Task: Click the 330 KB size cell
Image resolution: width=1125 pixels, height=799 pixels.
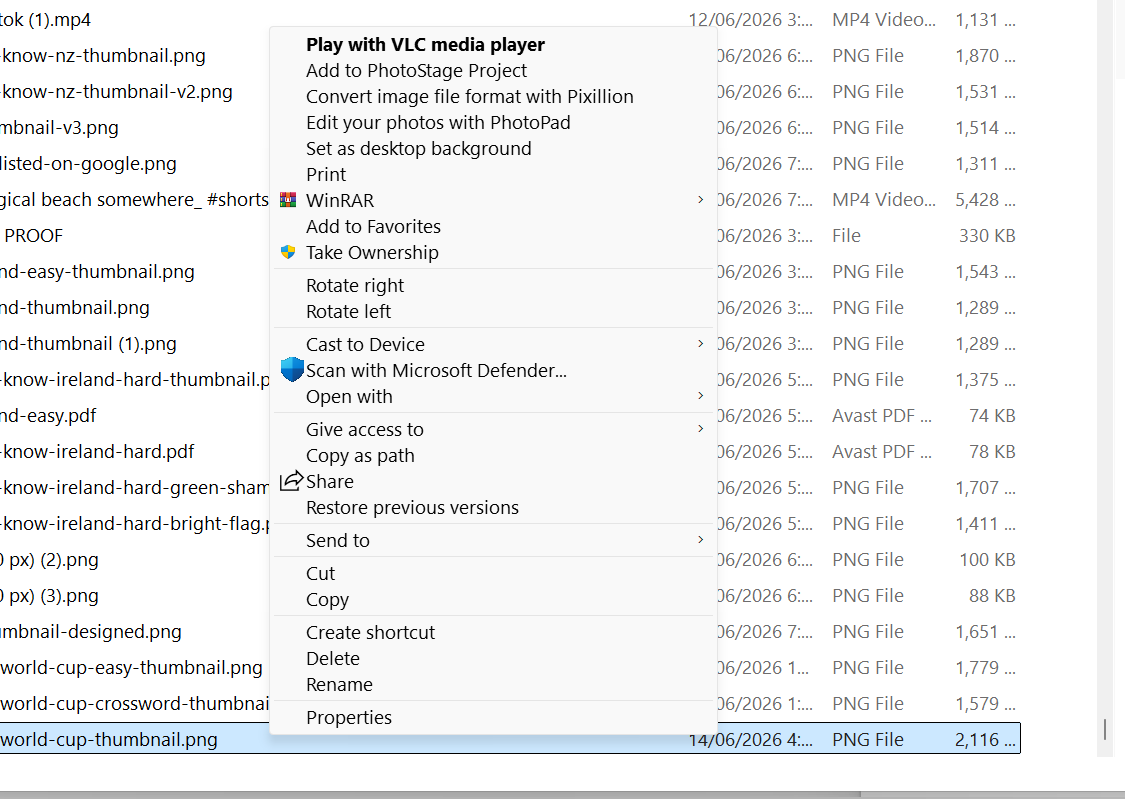Action: click(987, 236)
